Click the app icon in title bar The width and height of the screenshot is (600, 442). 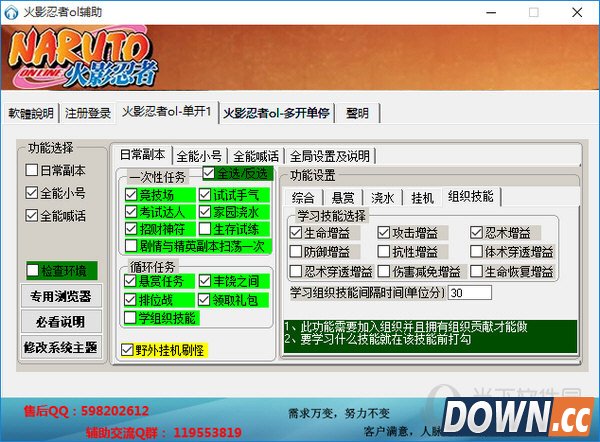click(x=11, y=12)
